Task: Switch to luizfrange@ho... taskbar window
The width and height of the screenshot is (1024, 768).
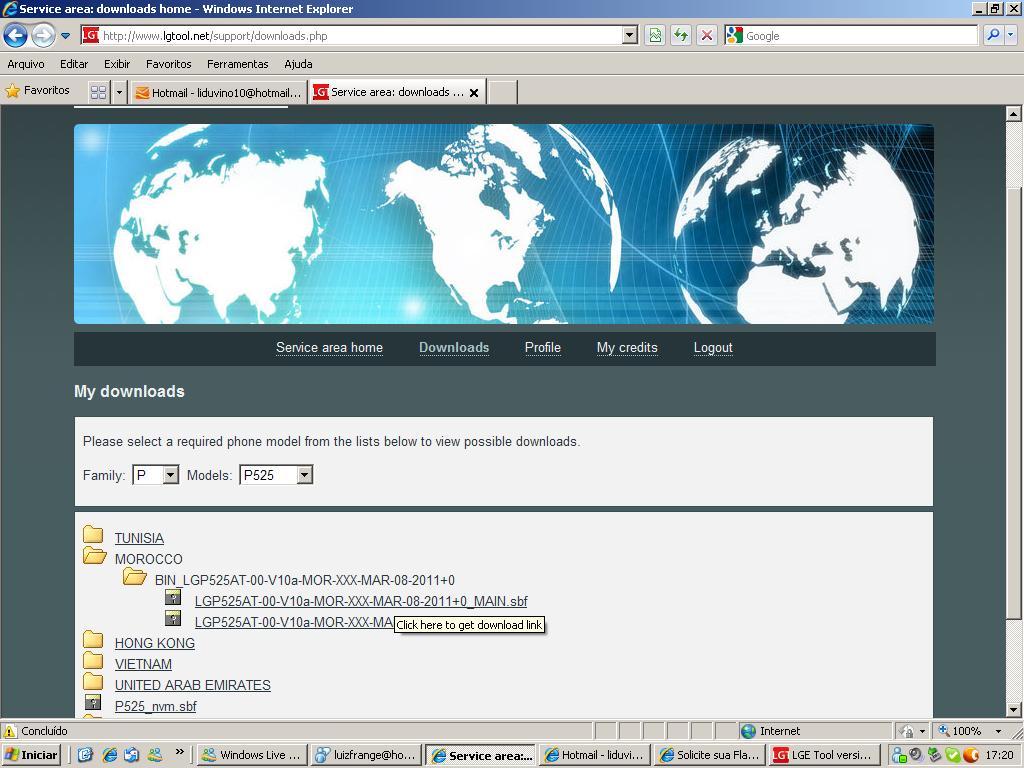Action: coord(366,755)
